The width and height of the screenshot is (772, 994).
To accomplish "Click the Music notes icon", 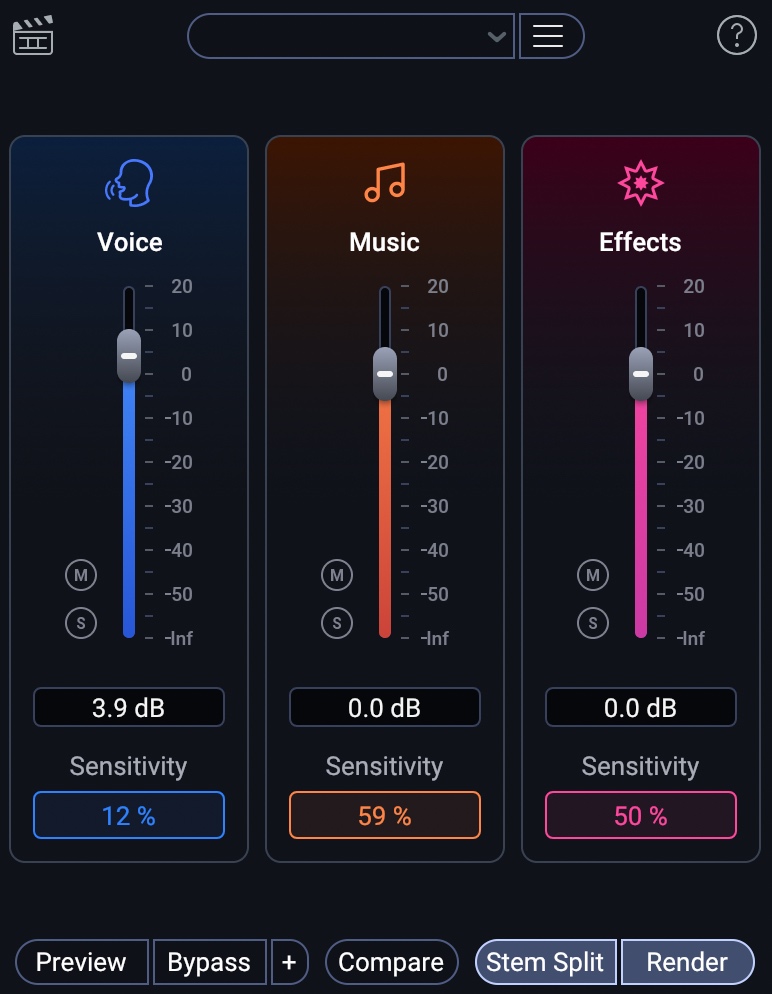I will 385,183.
